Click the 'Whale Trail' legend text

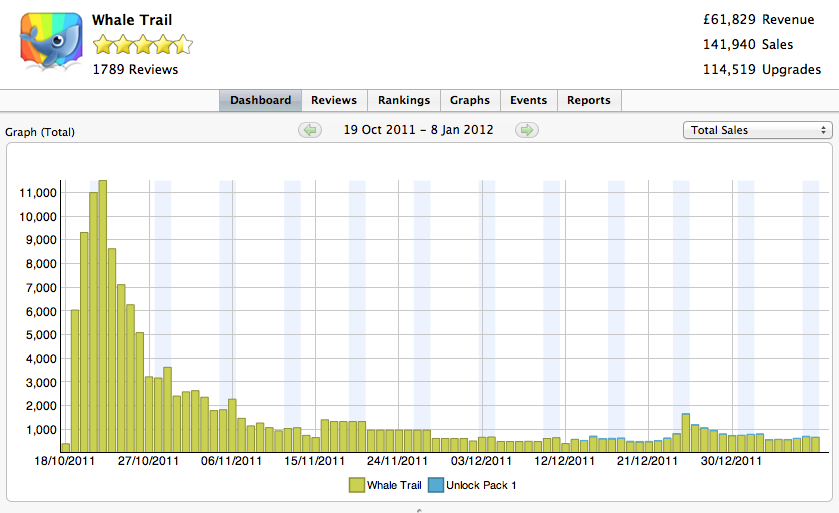click(x=394, y=485)
